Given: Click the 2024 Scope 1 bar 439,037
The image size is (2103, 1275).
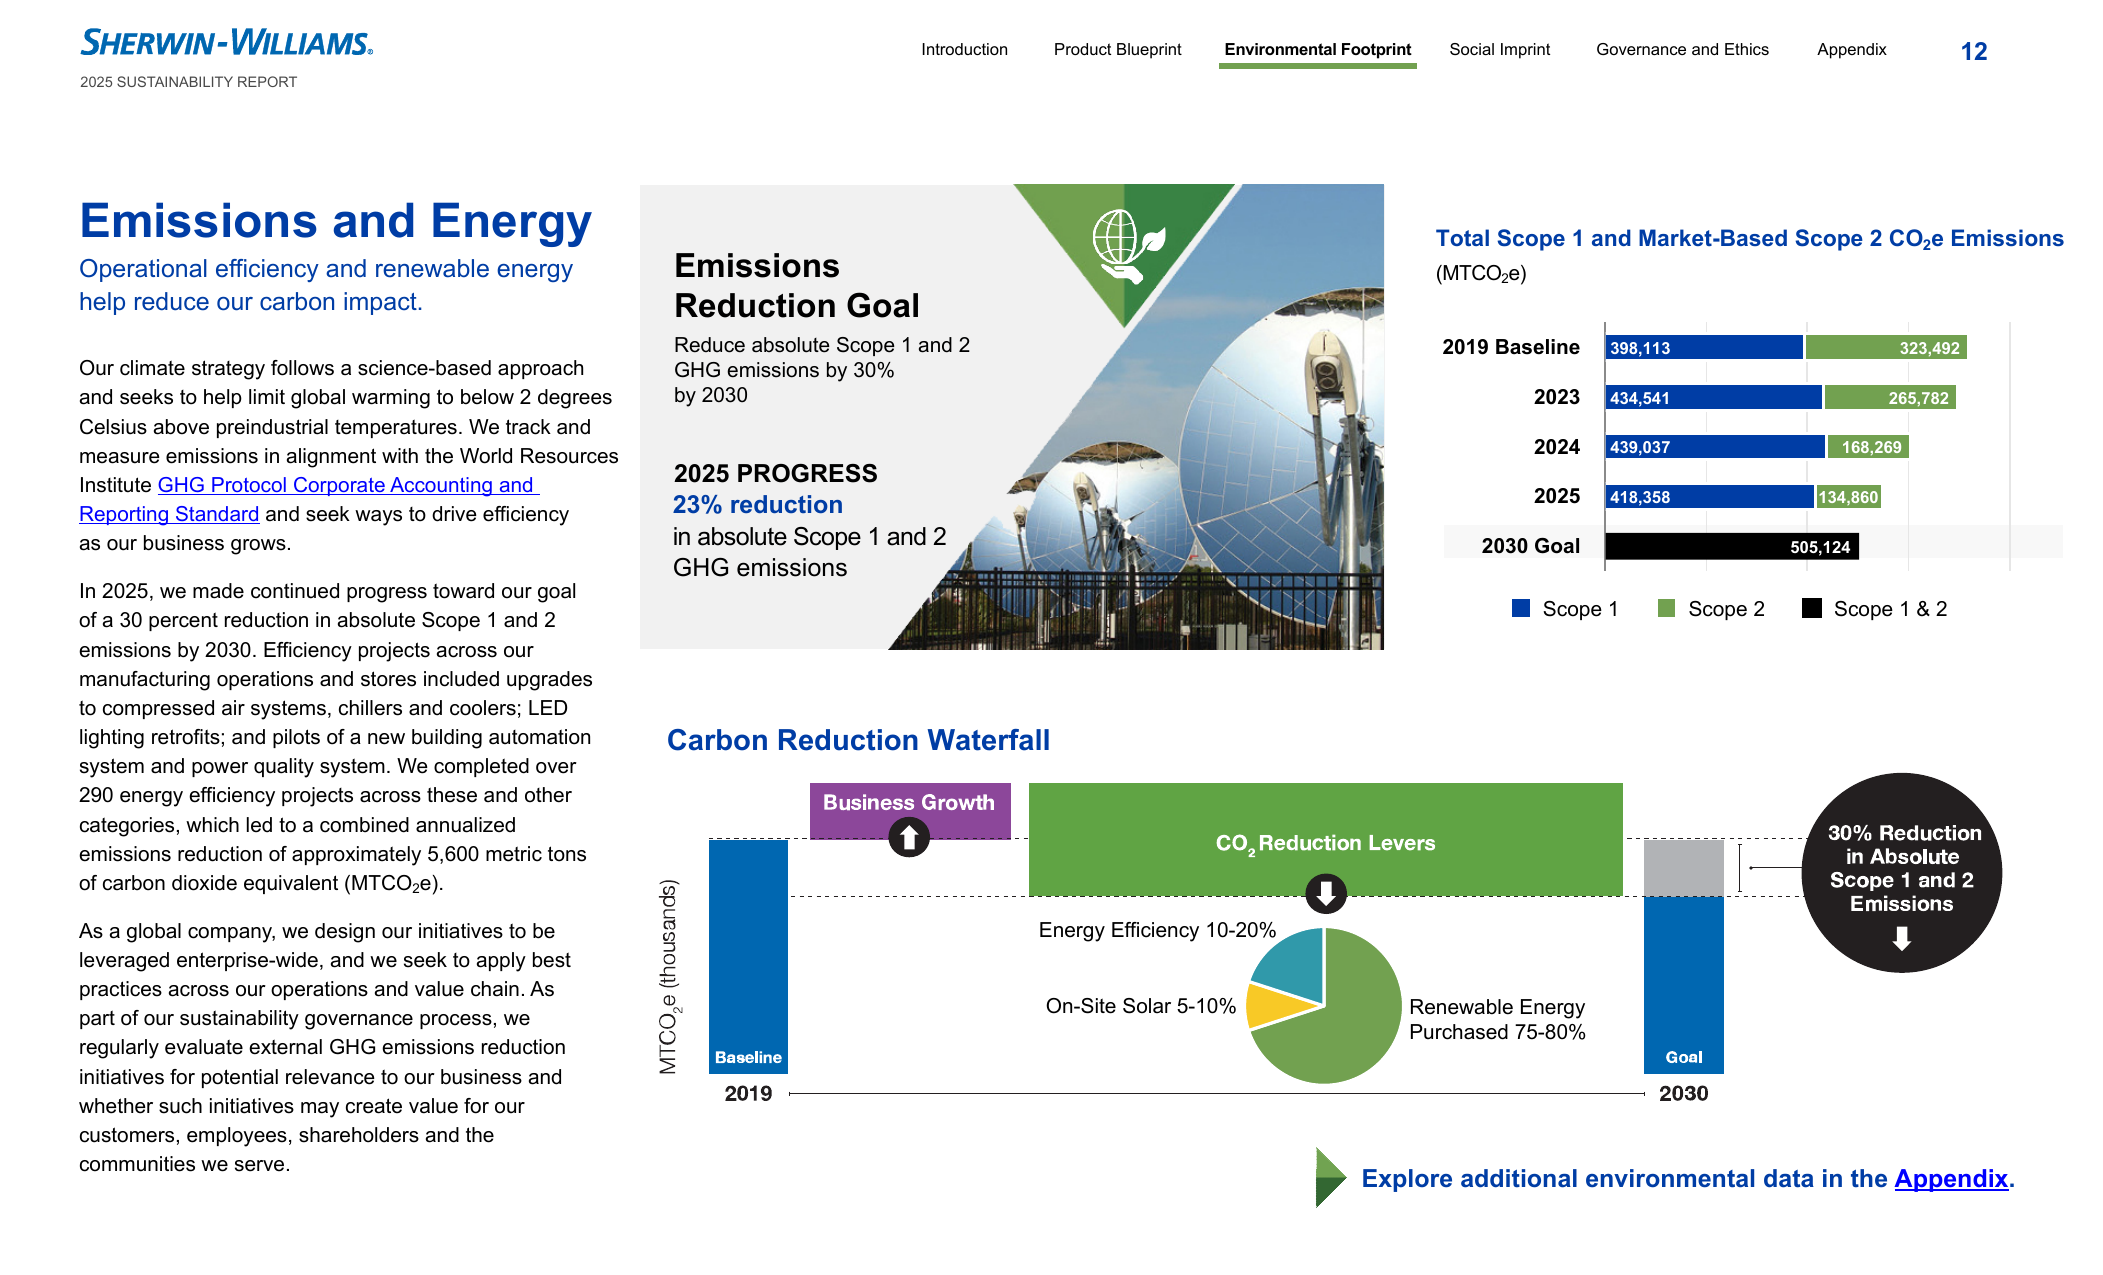Looking at the screenshot, I should 1715,447.
